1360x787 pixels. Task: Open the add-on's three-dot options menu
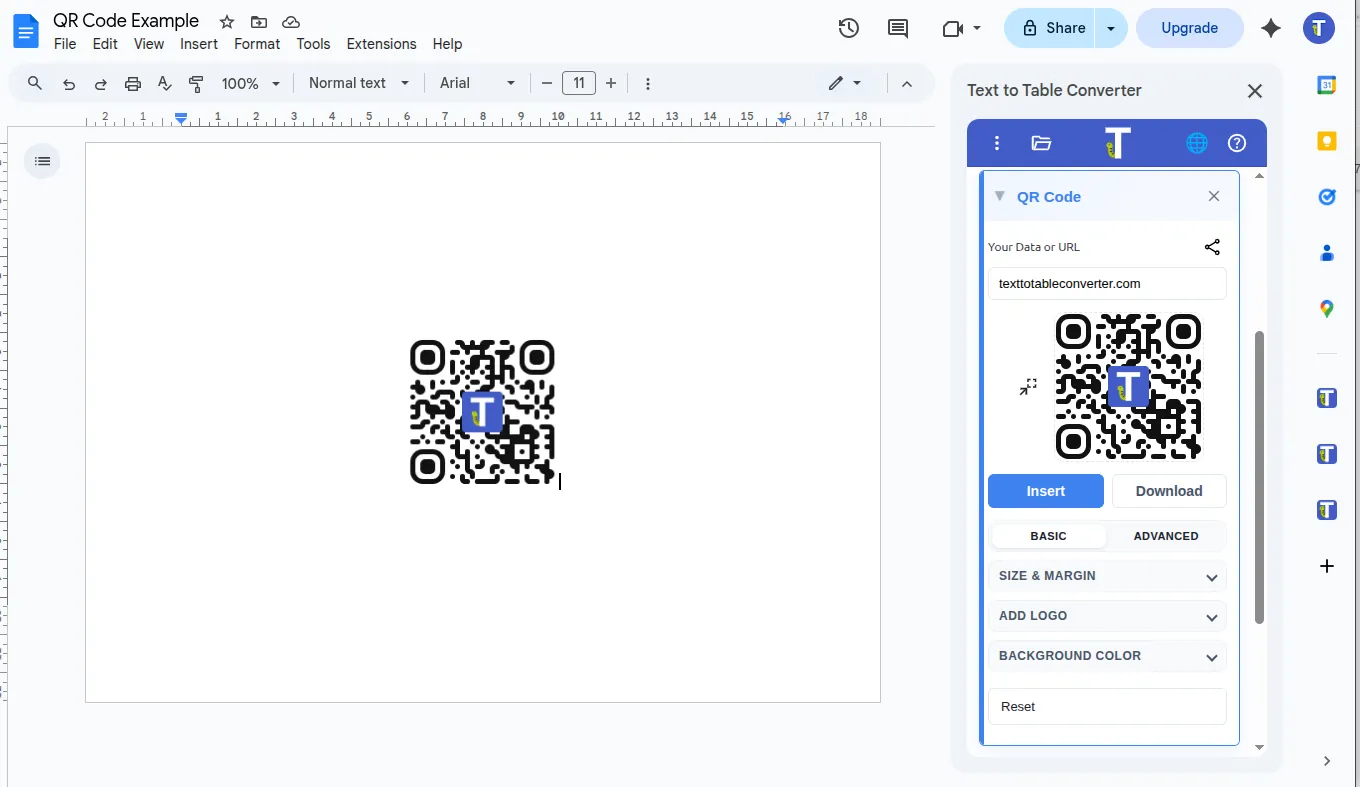click(996, 143)
